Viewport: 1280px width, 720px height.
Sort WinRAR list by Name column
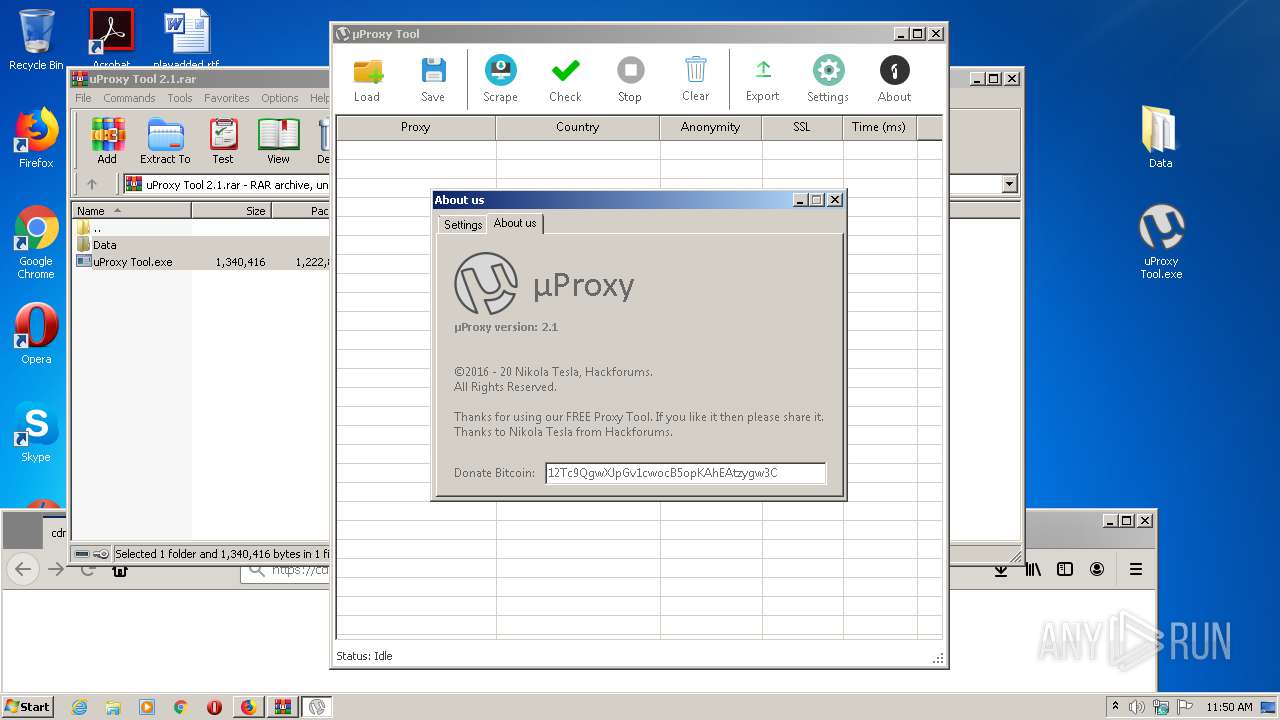tap(131, 211)
